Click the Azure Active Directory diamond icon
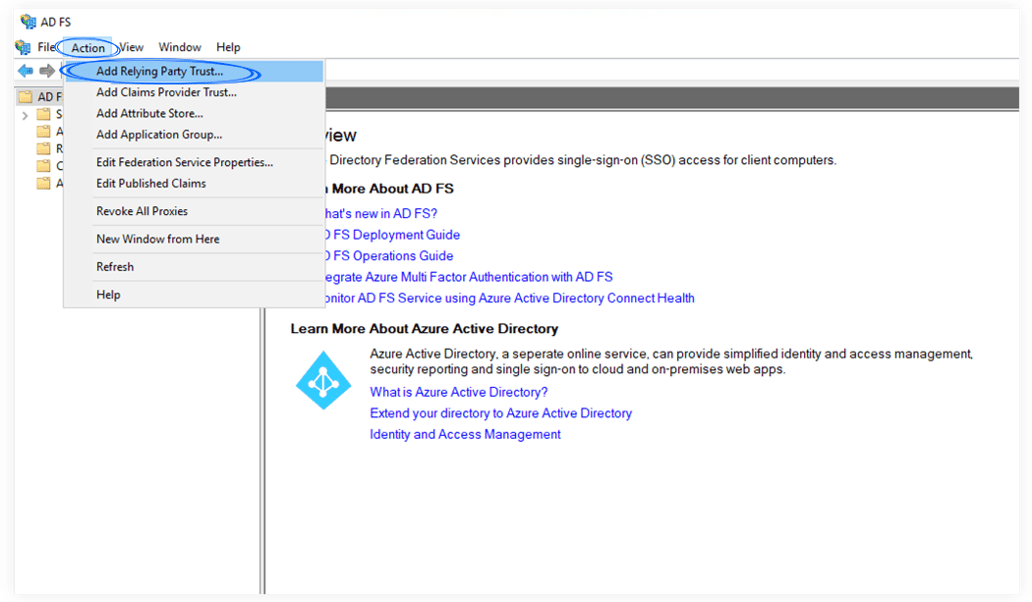 [323, 380]
